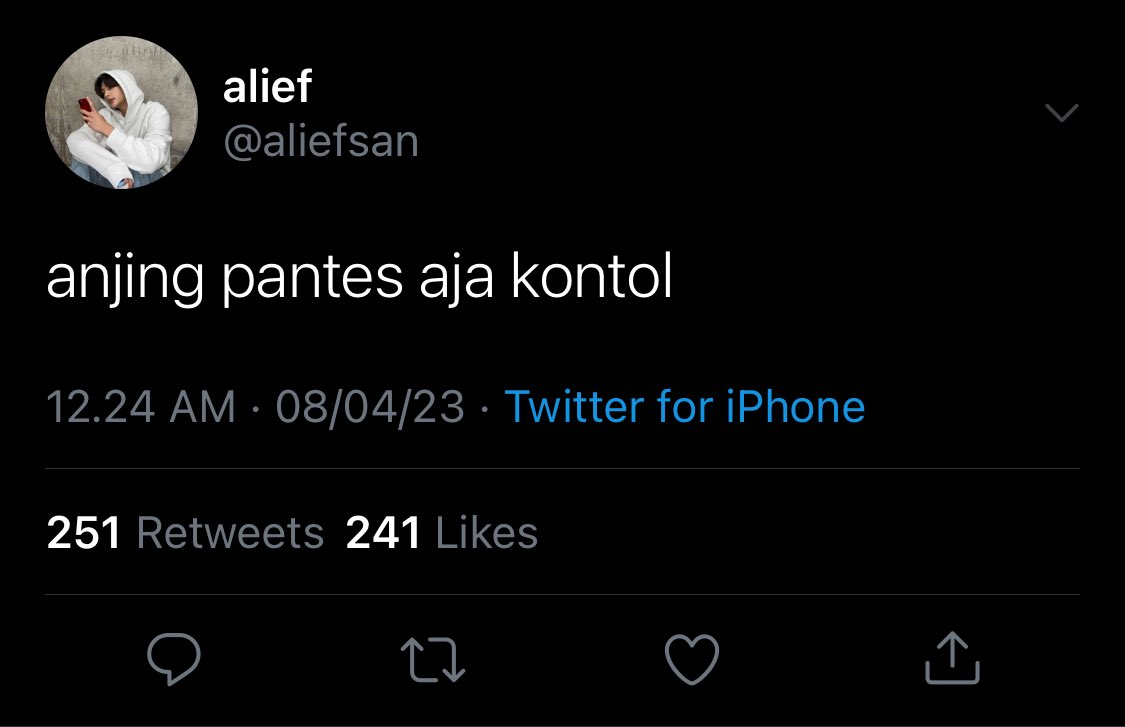Open the @aliefsan handle
This screenshot has width=1125, height=727.
click(321, 141)
